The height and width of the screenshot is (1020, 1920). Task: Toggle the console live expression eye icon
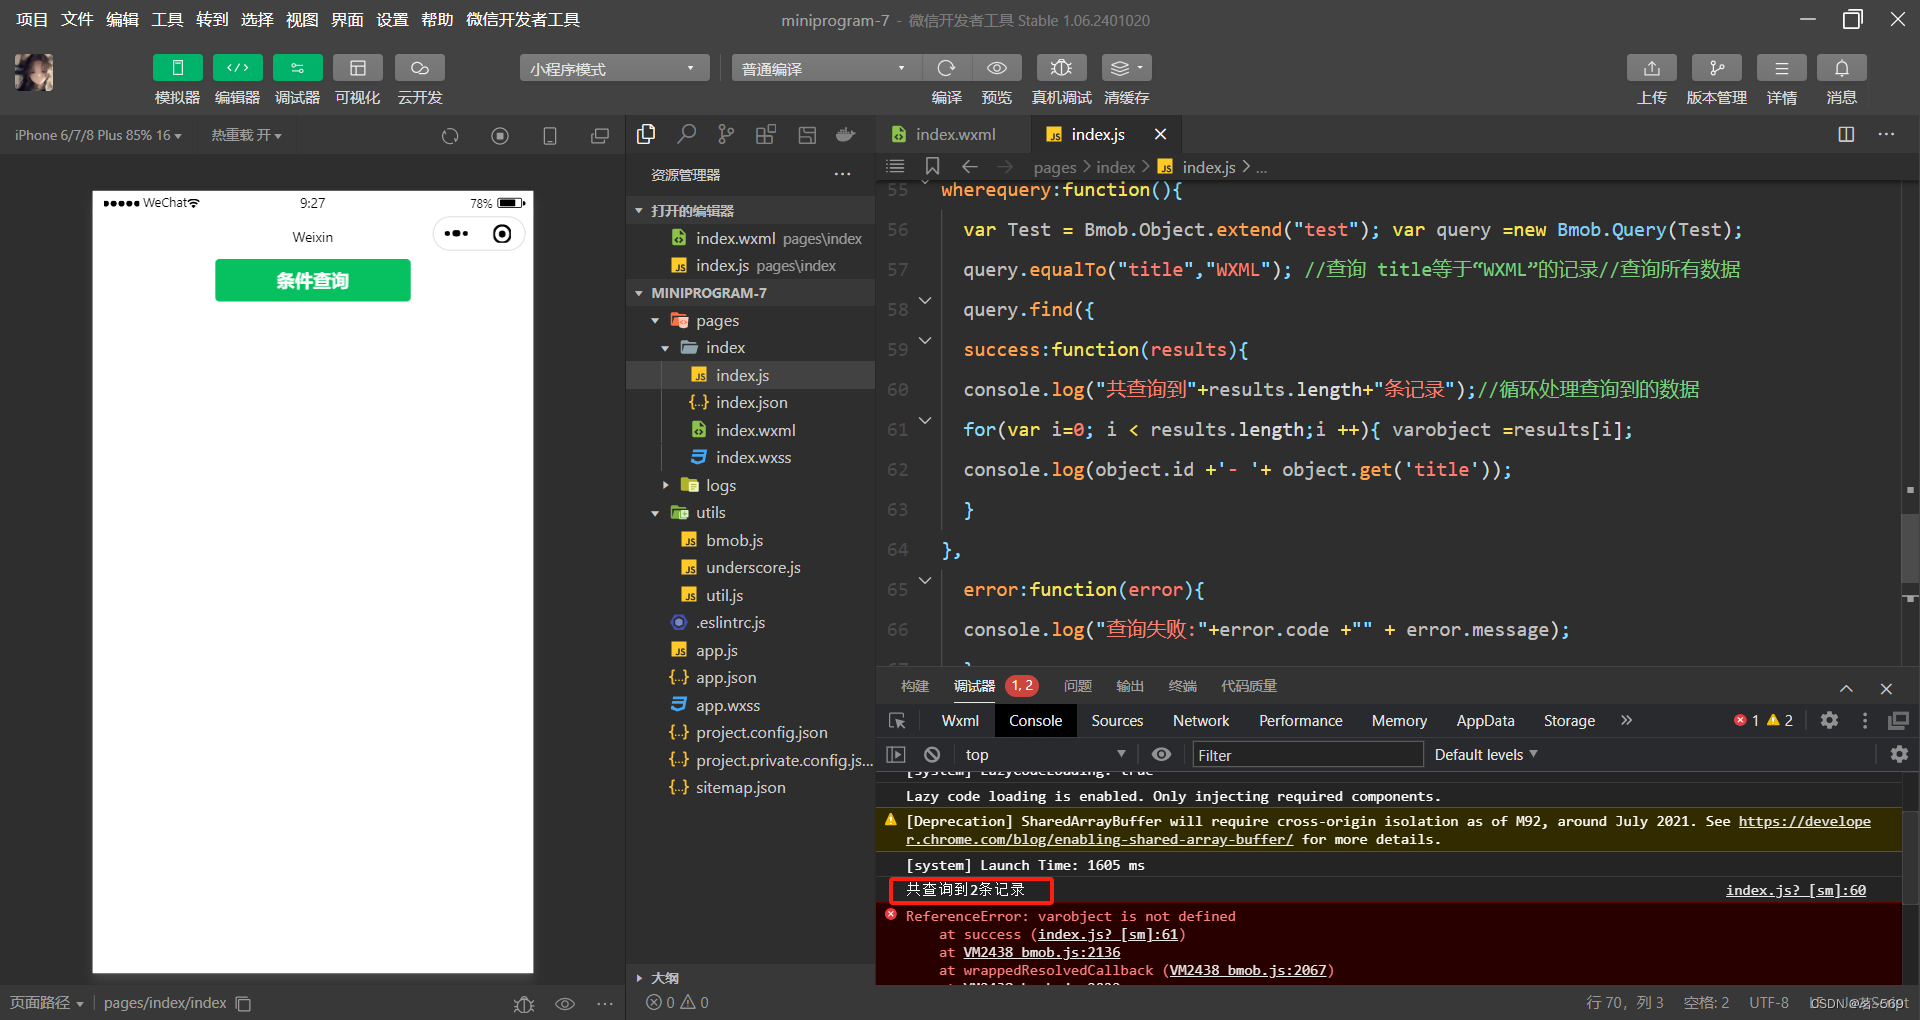(1161, 754)
